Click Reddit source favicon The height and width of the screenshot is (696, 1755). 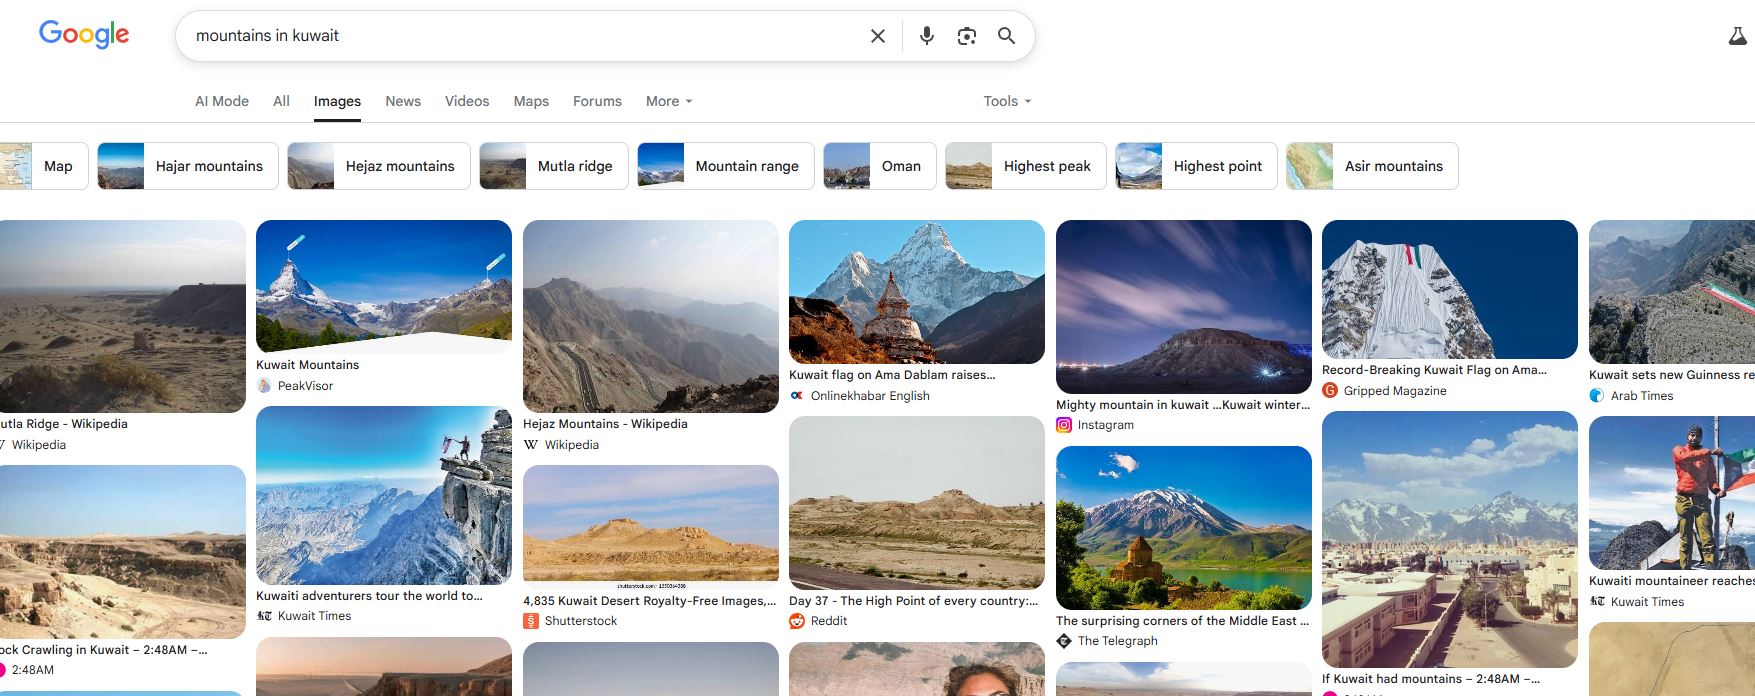pos(797,620)
